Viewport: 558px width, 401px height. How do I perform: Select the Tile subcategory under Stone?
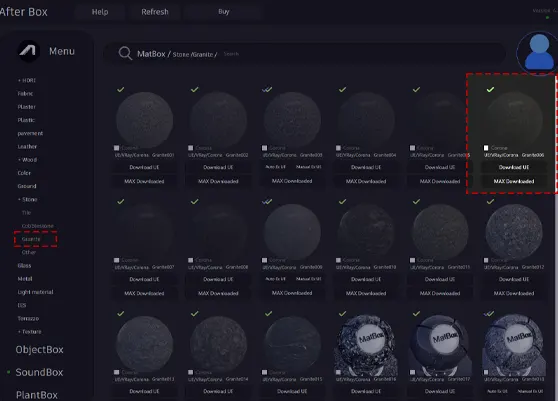pos(26,212)
